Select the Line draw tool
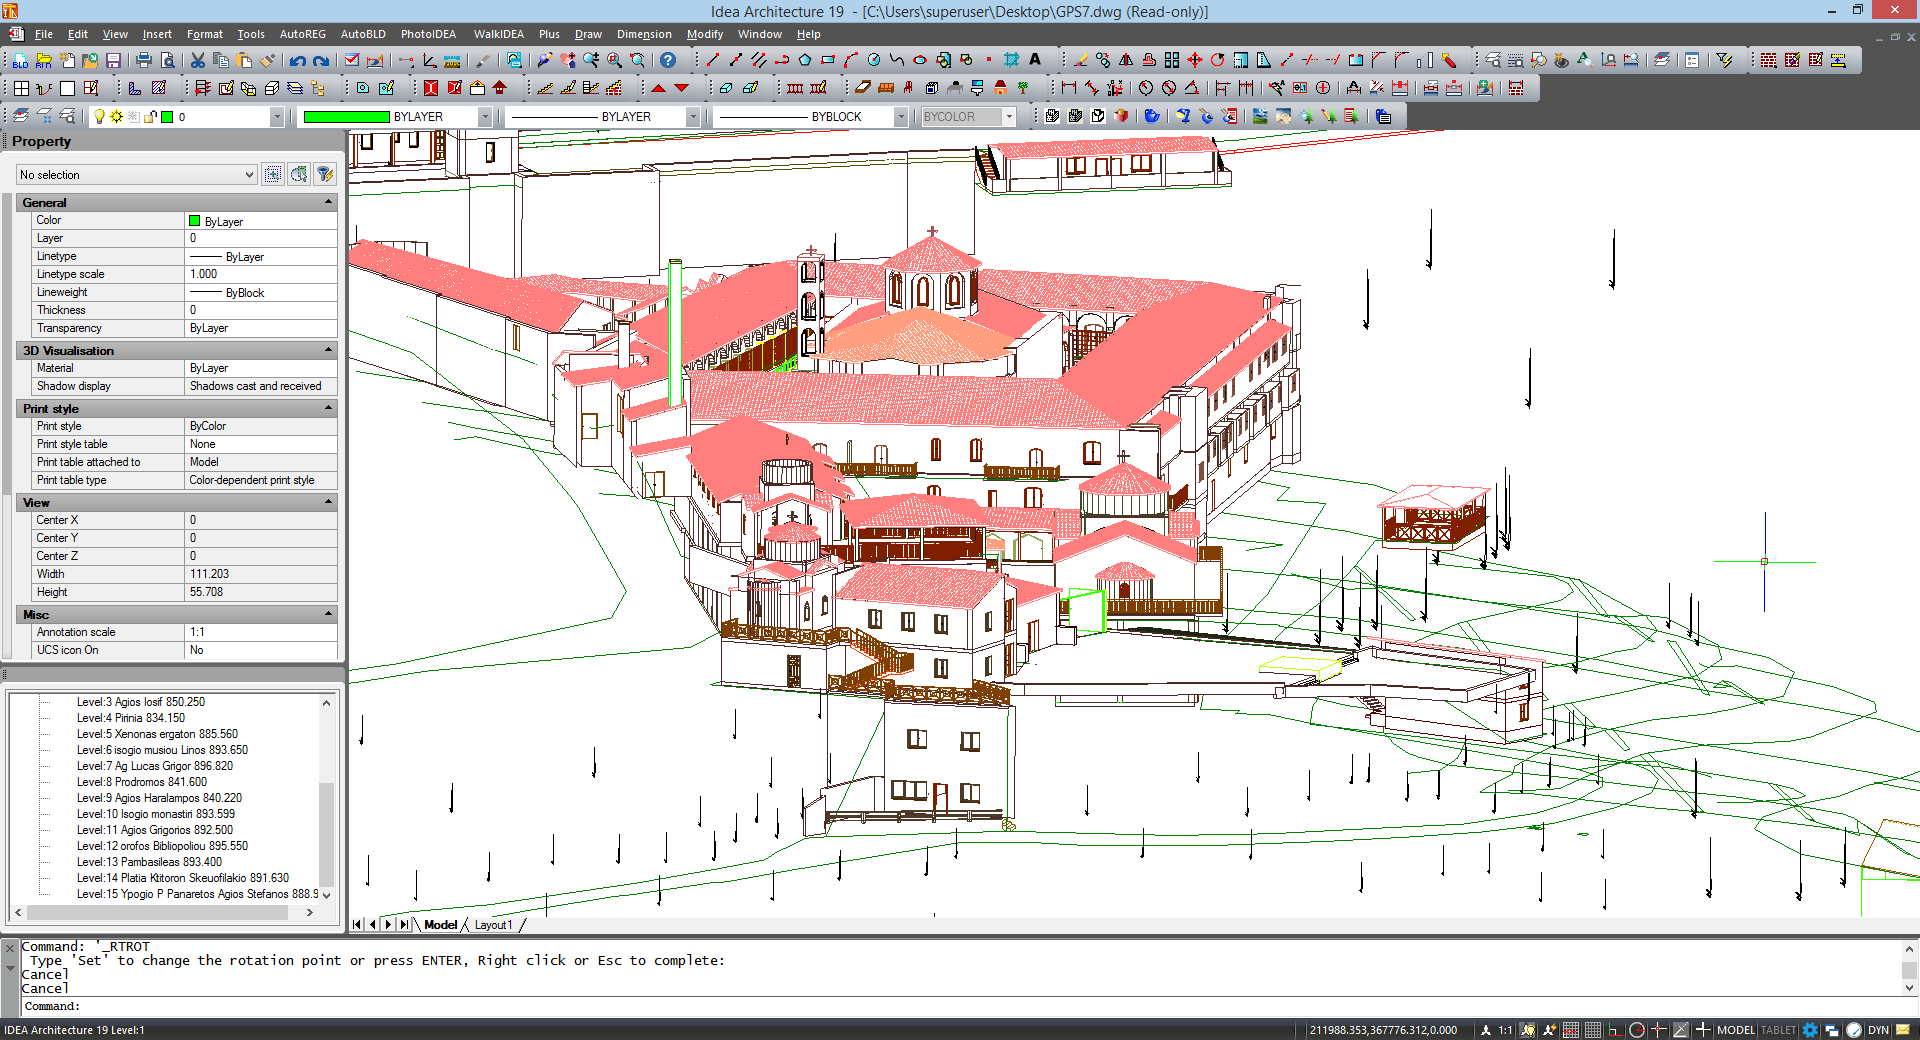Image resolution: width=1920 pixels, height=1040 pixels. (713, 60)
